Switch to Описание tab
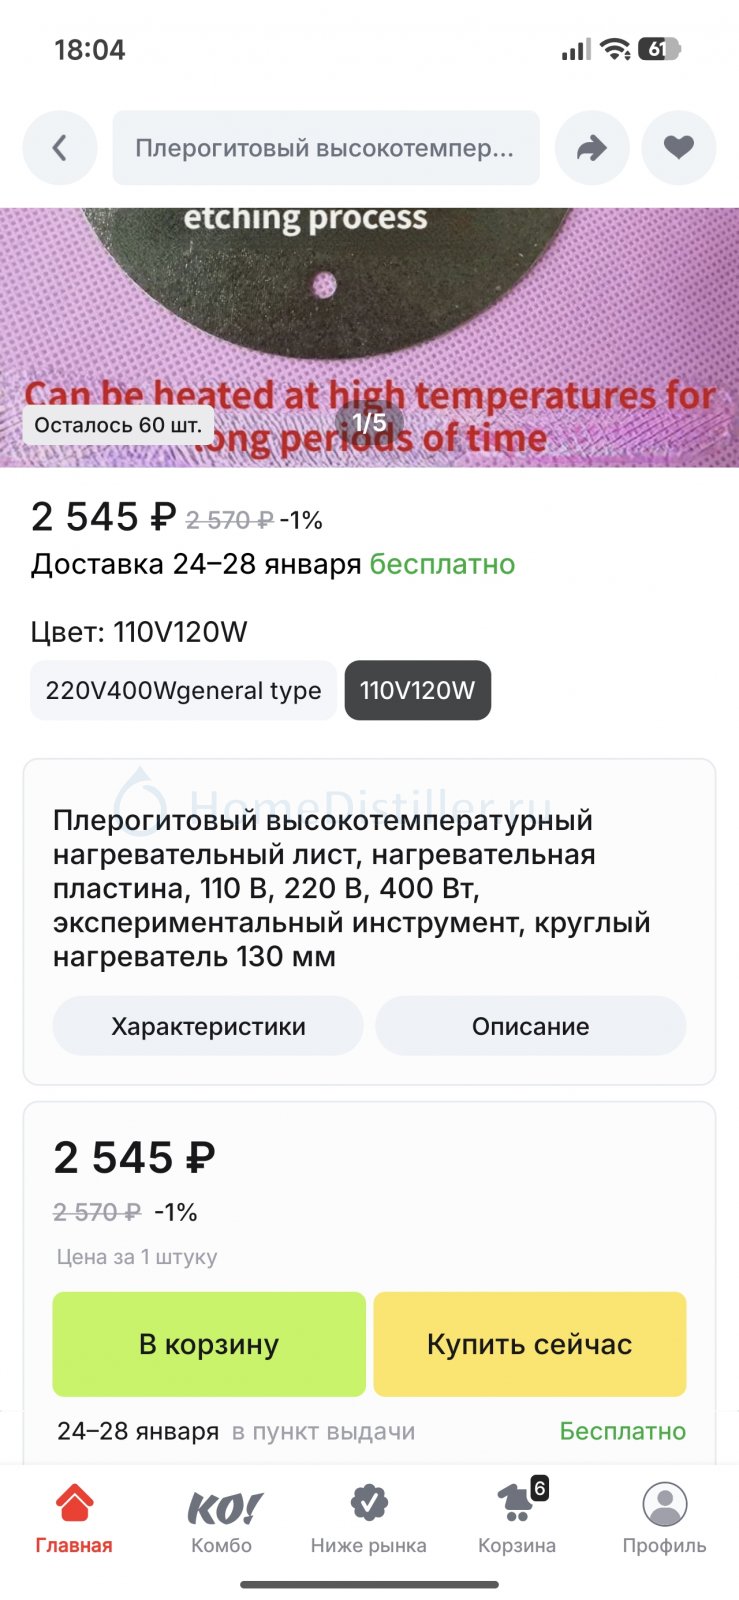The width and height of the screenshot is (739, 1600). click(530, 1026)
